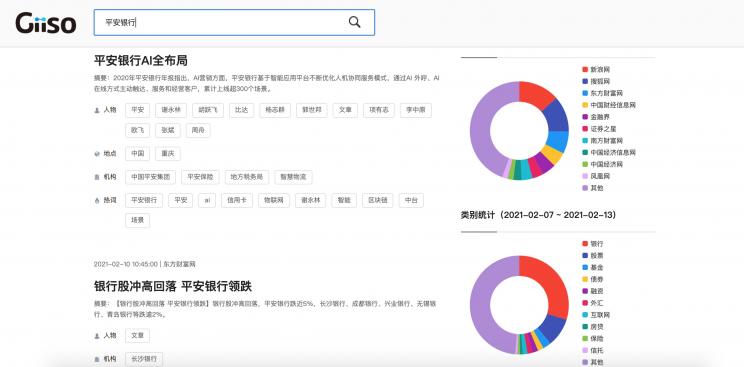The height and width of the screenshot is (367, 744).
Task: Toggle 凤凰网 legend entry
Action: tap(596, 176)
